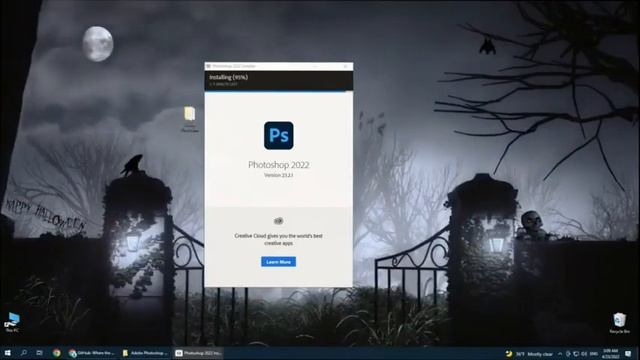Viewport: 640px width, 360px height.
Task: Click the Creative Cloud logo icon
Action: 278,221
